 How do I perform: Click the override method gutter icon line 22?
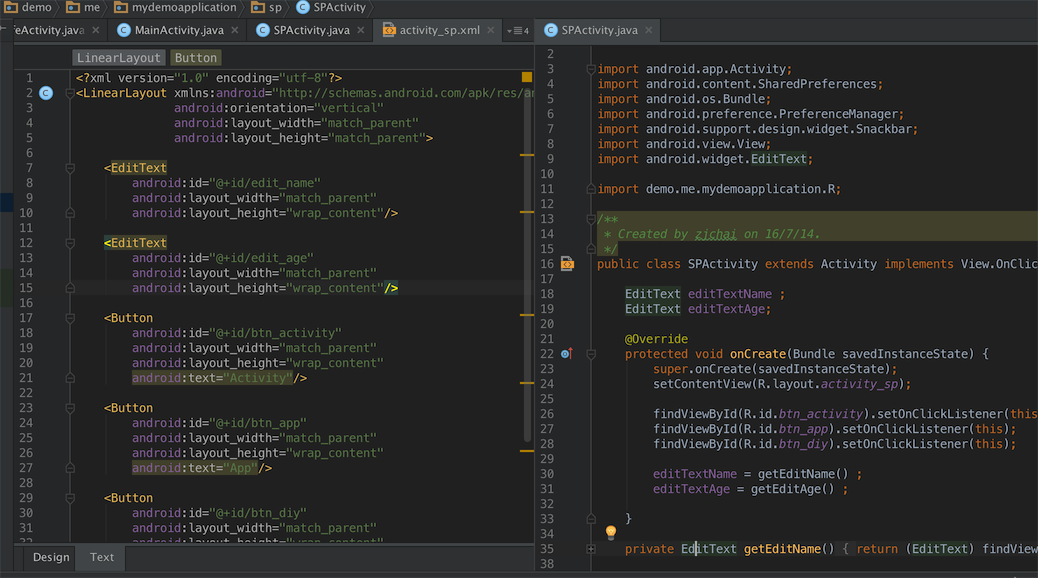pyautogui.click(x=567, y=354)
